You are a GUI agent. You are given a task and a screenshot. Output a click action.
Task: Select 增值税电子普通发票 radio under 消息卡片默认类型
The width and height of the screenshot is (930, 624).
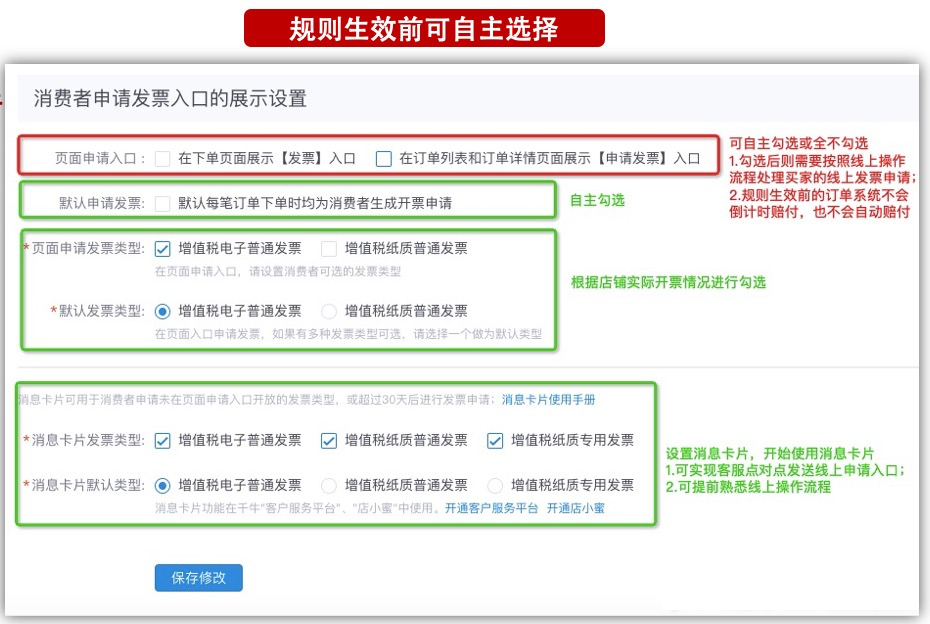coord(162,486)
